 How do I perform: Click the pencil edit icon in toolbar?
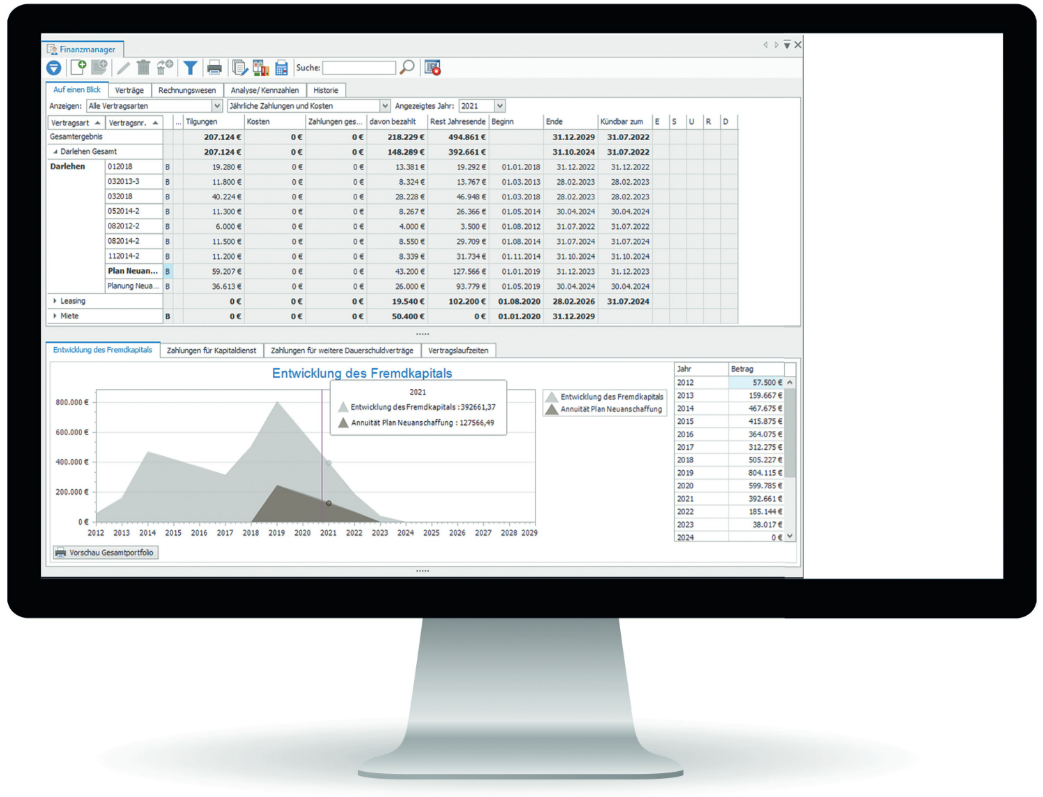[x=124, y=68]
